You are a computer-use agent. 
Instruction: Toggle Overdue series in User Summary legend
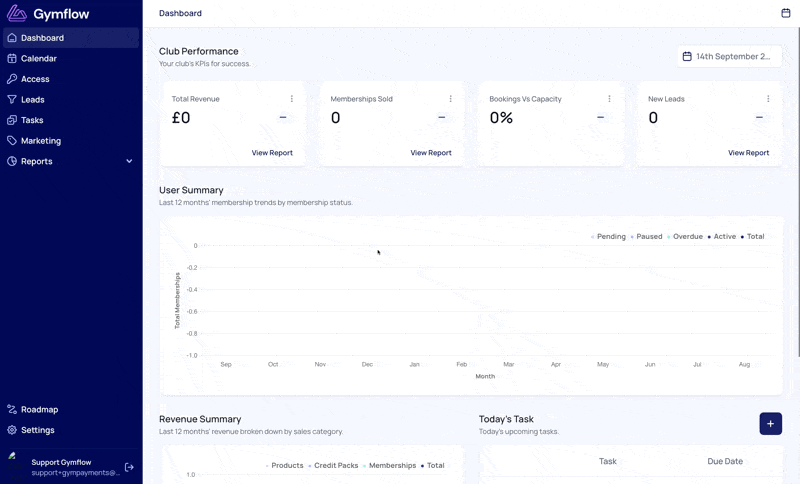pyautogui.click(x=685, y=237)
